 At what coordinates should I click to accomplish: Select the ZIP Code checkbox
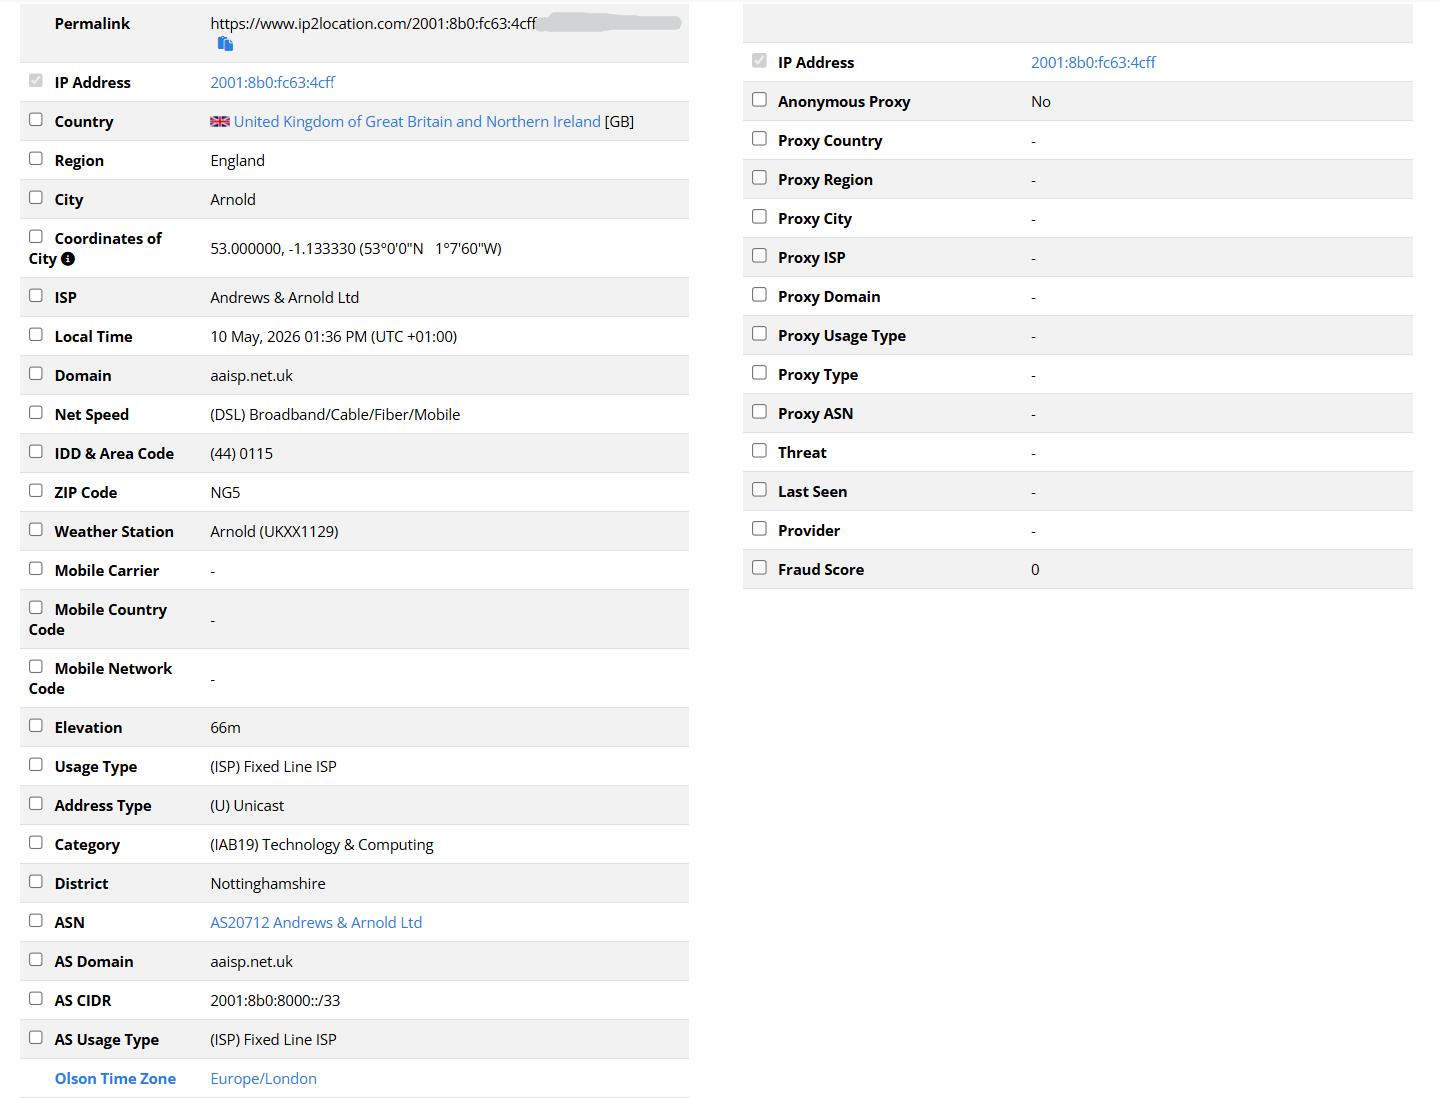click(x=36, y=491)
